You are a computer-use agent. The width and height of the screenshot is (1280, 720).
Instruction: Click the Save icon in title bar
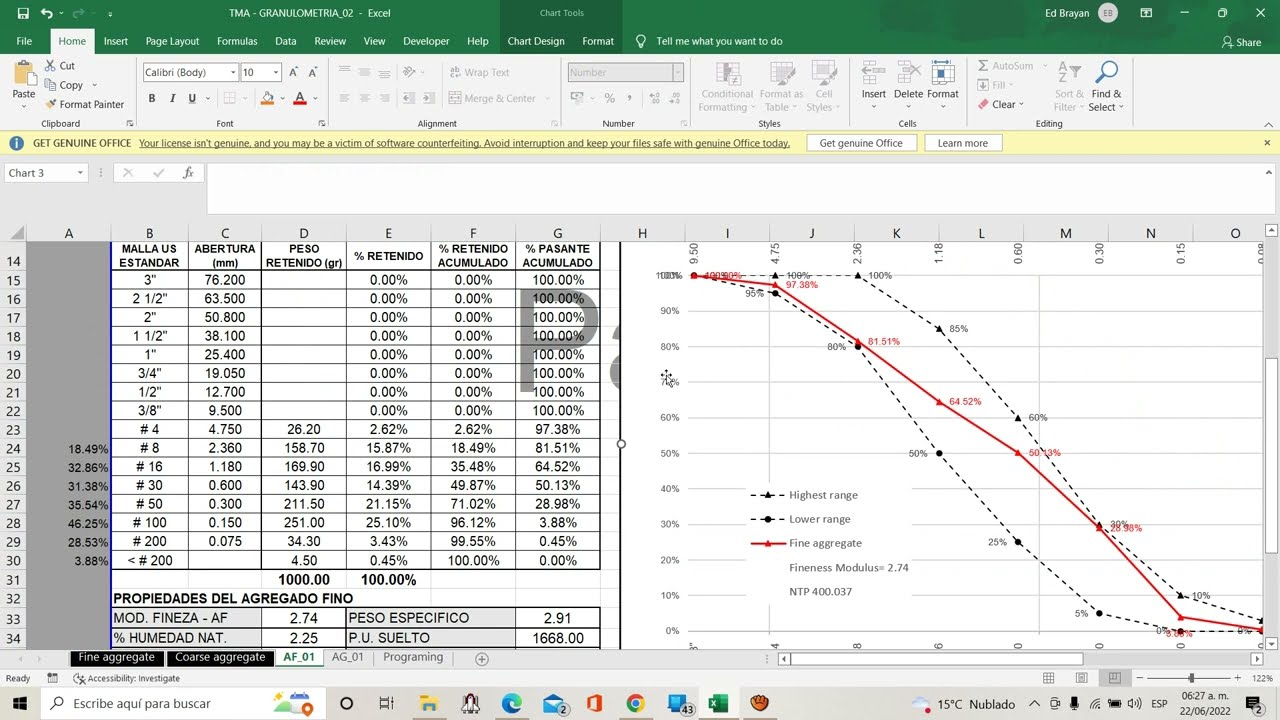coord(22,13)
